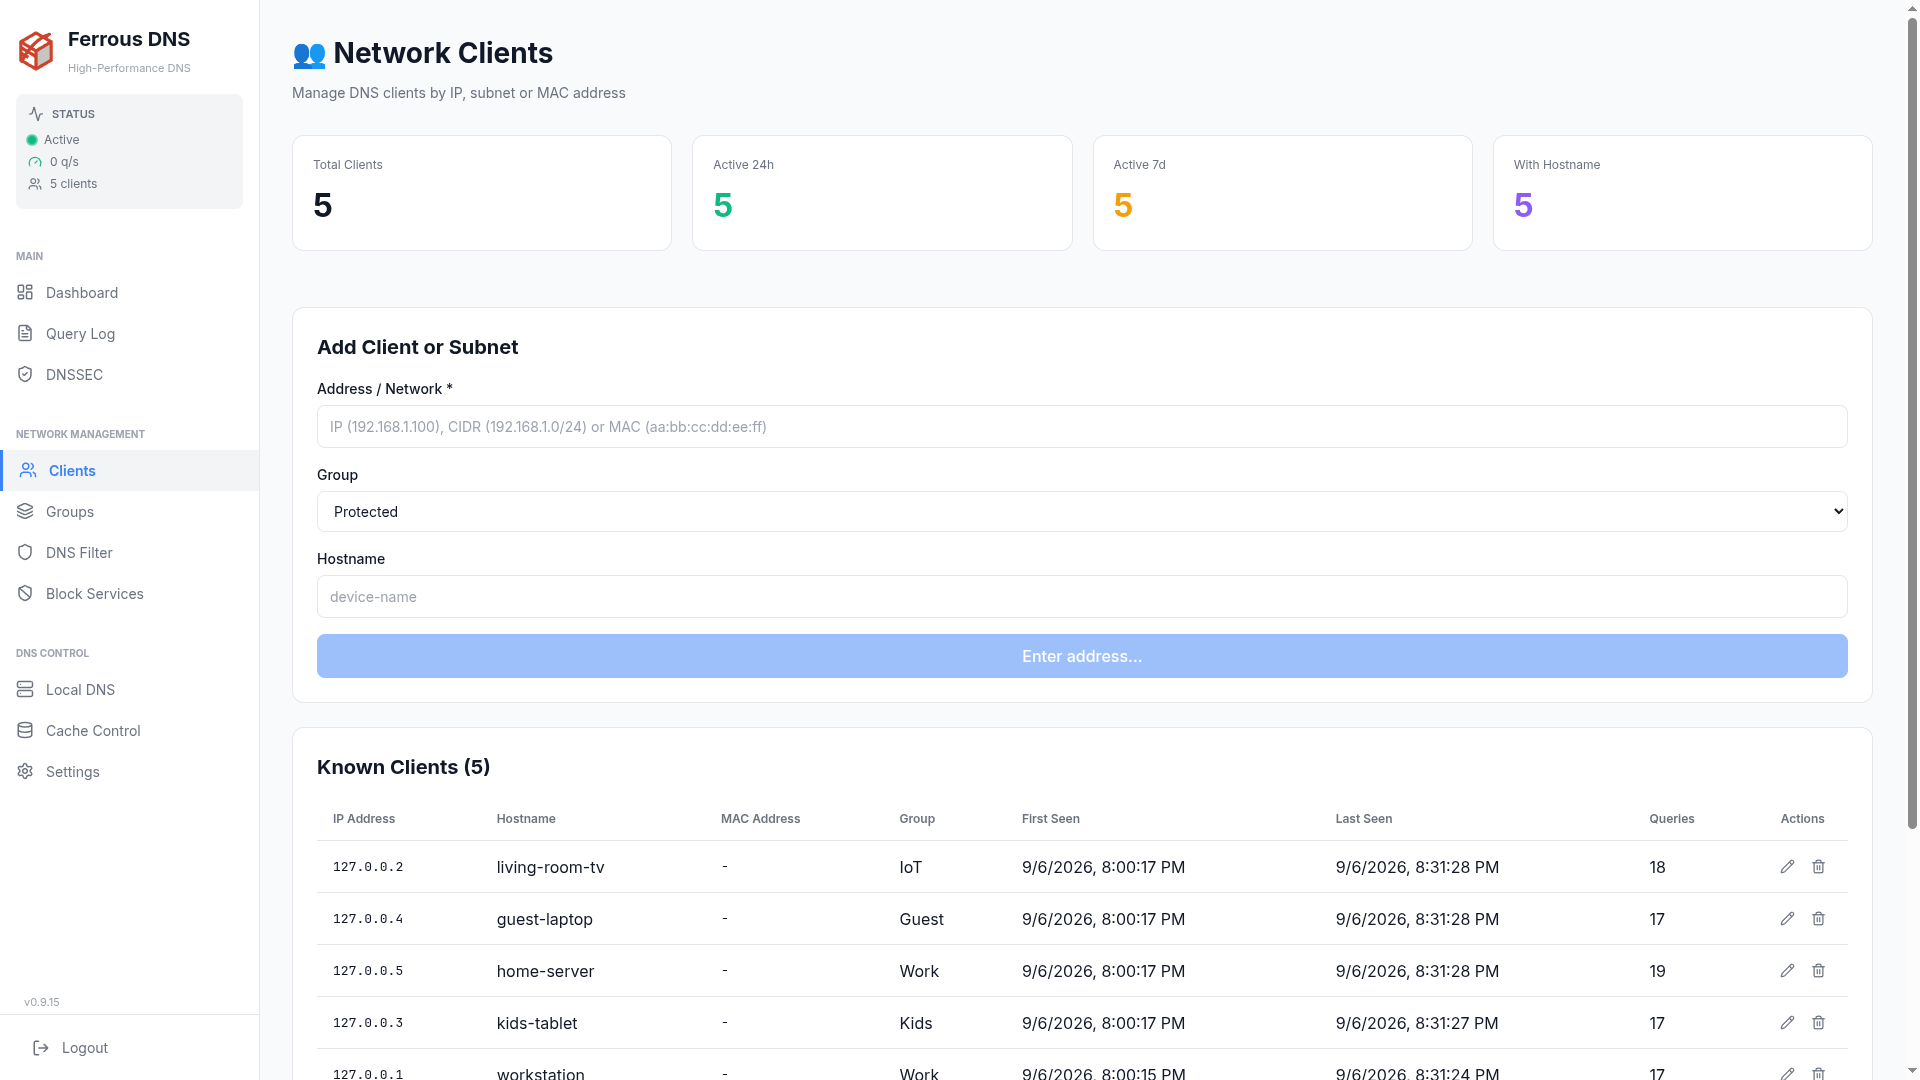Click the IoT group cell
Viewport: 1920px width, 1080px height.
910,867
